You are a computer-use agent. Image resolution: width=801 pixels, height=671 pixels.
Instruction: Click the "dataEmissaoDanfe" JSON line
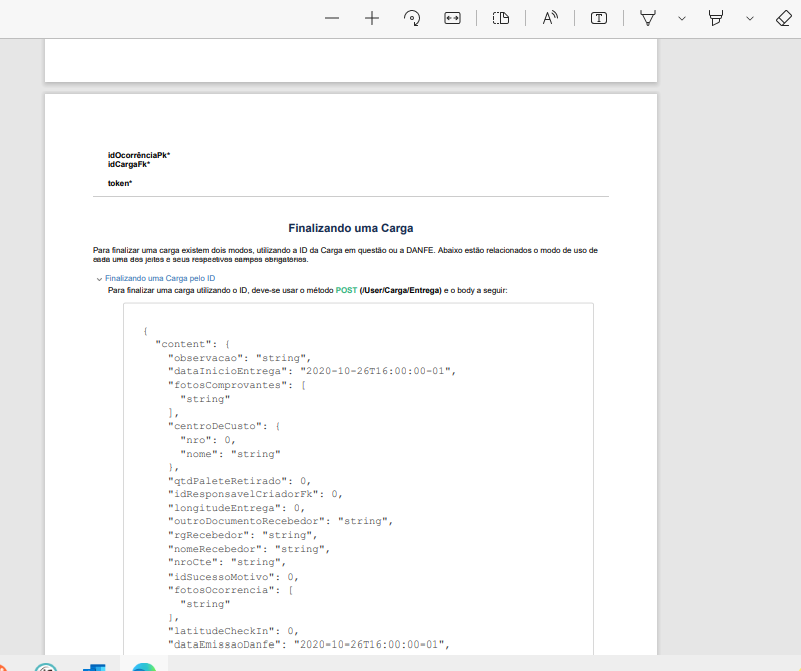tap(309, 645)
